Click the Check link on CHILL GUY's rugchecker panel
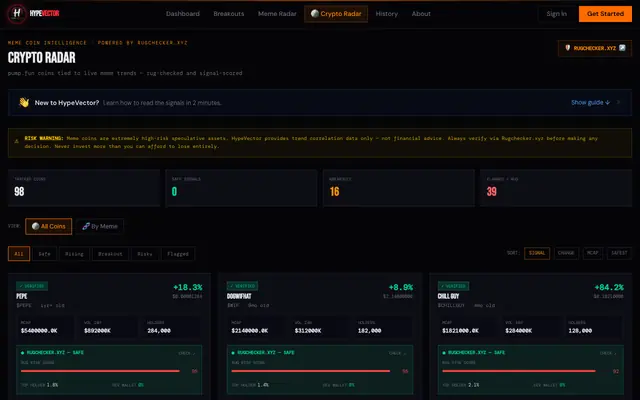The height and width of the screenshot is (400, 640). [608, 353]
